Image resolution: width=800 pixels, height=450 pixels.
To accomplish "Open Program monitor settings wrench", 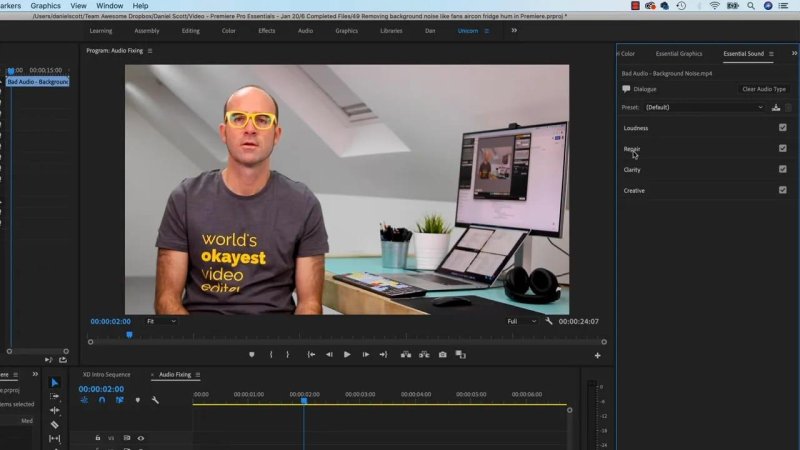I will click(x=548, y=321).
